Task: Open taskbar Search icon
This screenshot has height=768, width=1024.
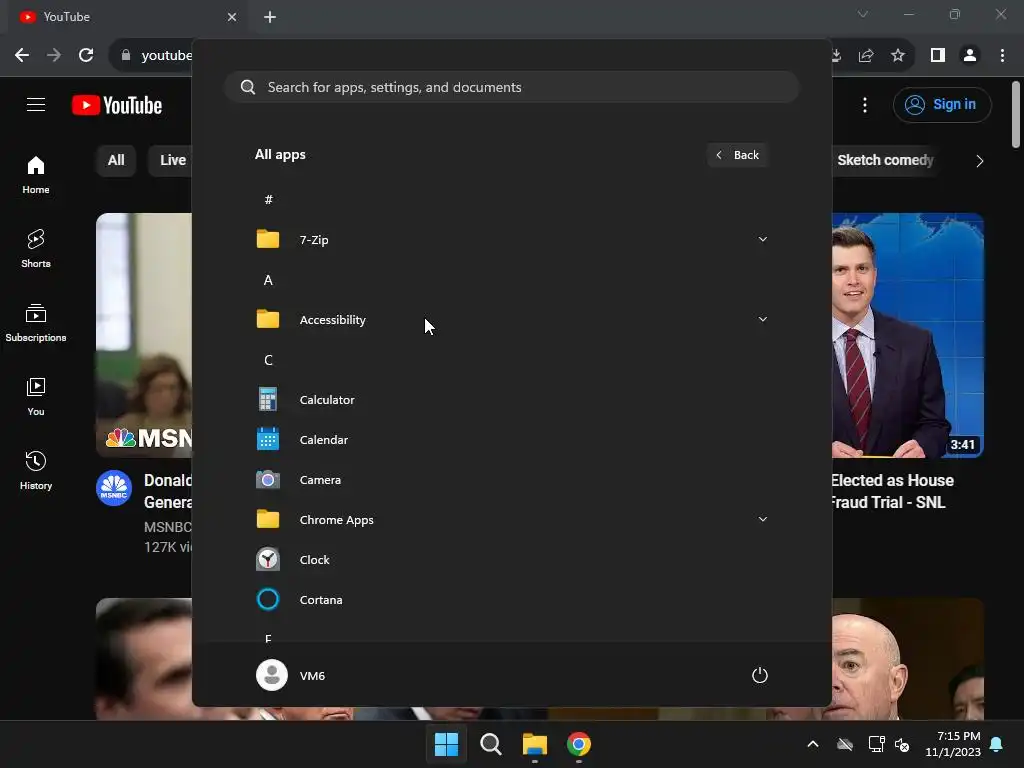Action: coord(490,744)
